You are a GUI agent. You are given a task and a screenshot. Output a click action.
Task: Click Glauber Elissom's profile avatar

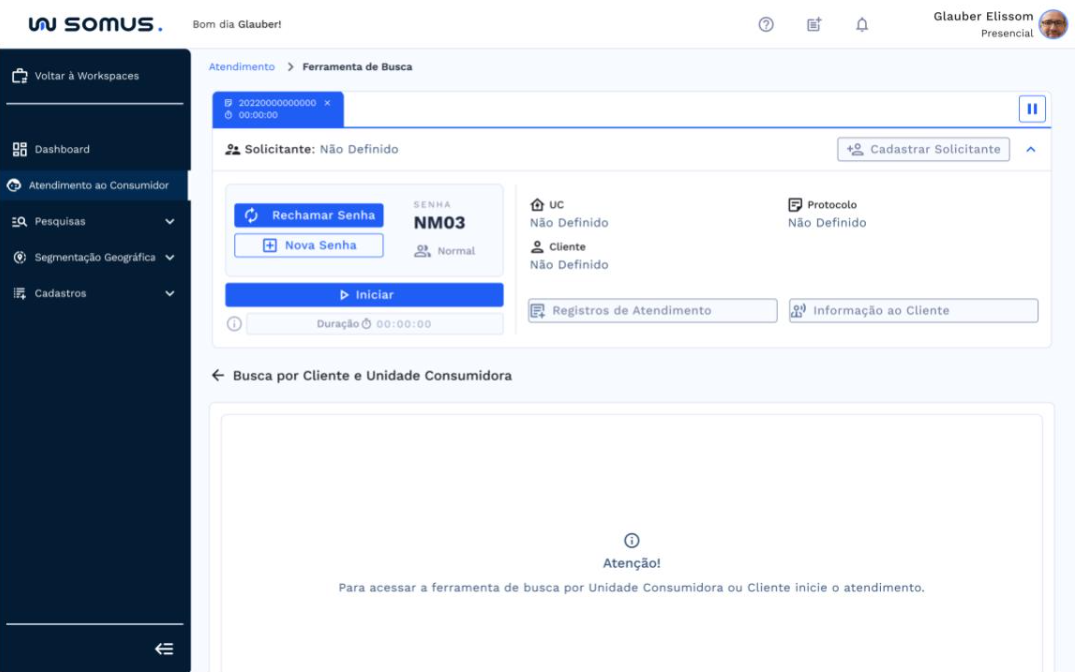click(x=1053, y=24)
